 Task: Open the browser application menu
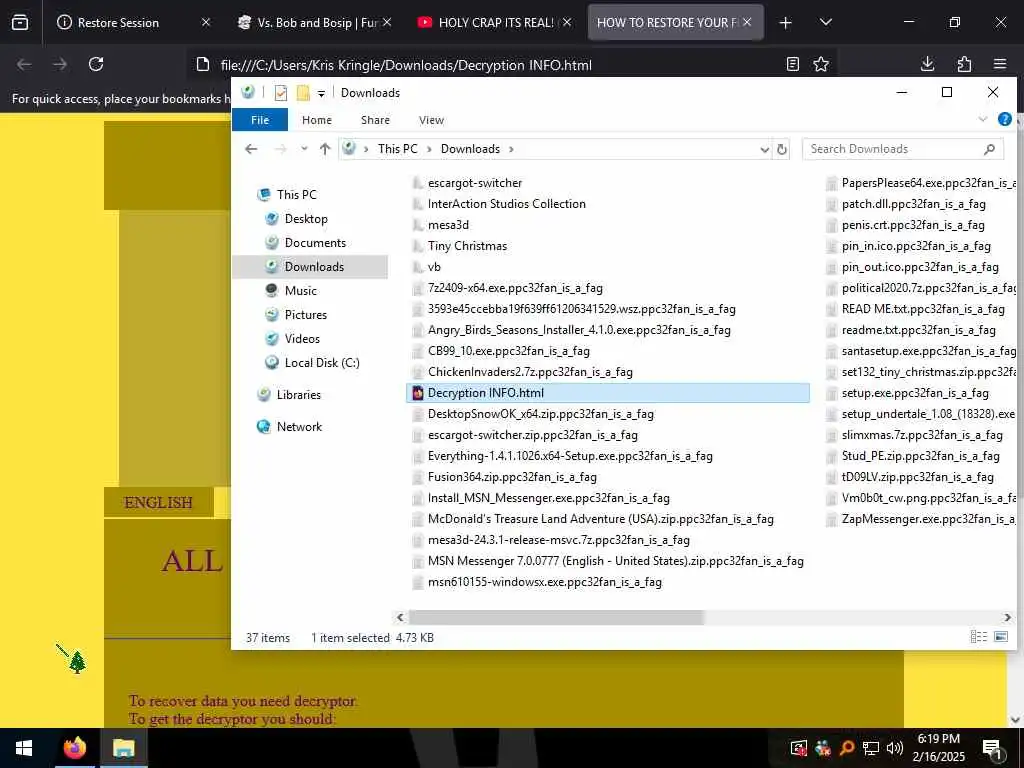(1000, 64)
